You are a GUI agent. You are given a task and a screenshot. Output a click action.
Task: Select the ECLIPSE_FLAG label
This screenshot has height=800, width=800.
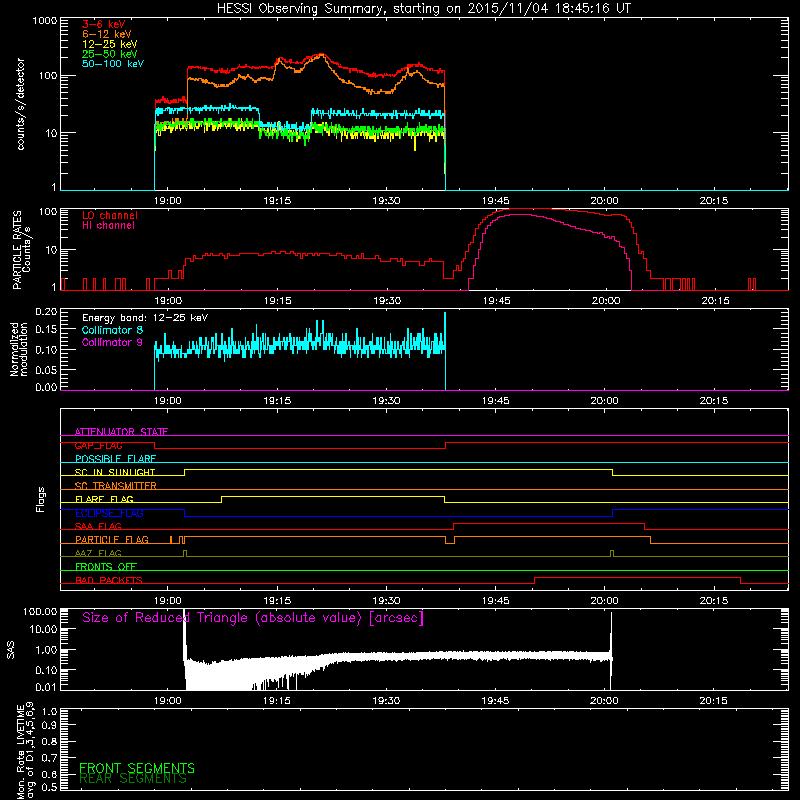(109, 513)
